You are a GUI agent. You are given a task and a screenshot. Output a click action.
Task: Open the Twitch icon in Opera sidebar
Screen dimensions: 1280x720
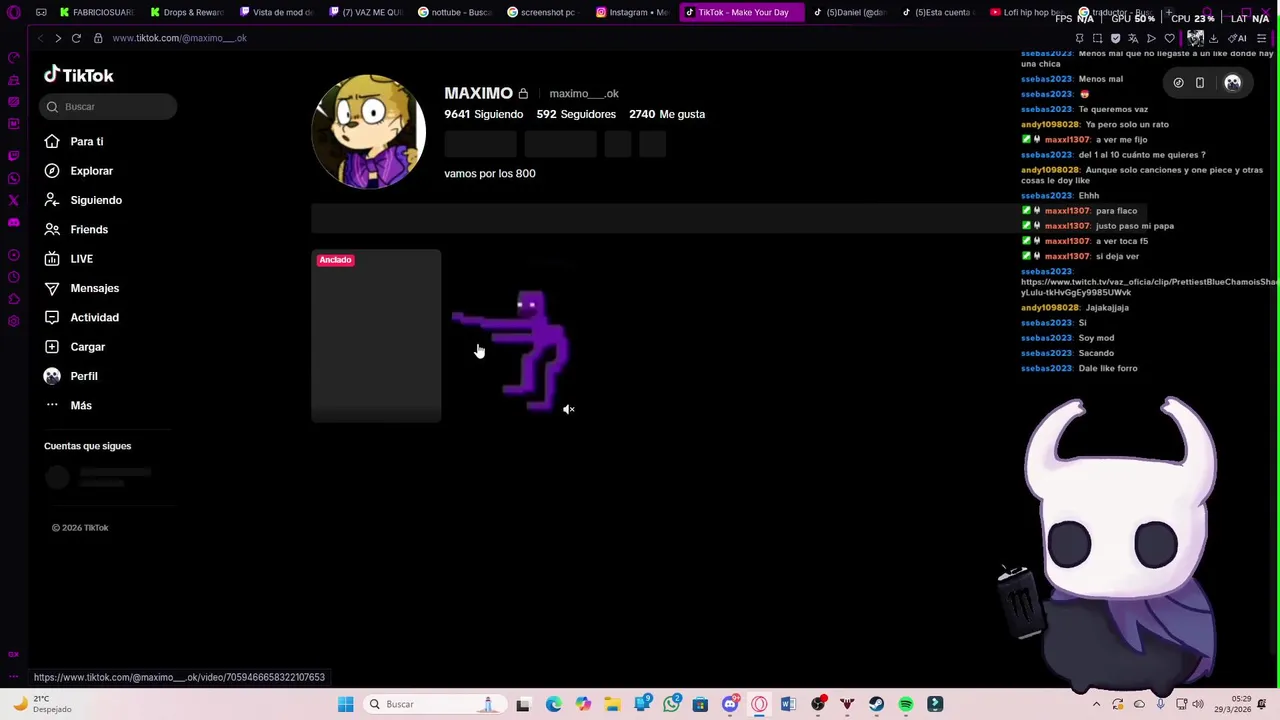click(13, 156)
